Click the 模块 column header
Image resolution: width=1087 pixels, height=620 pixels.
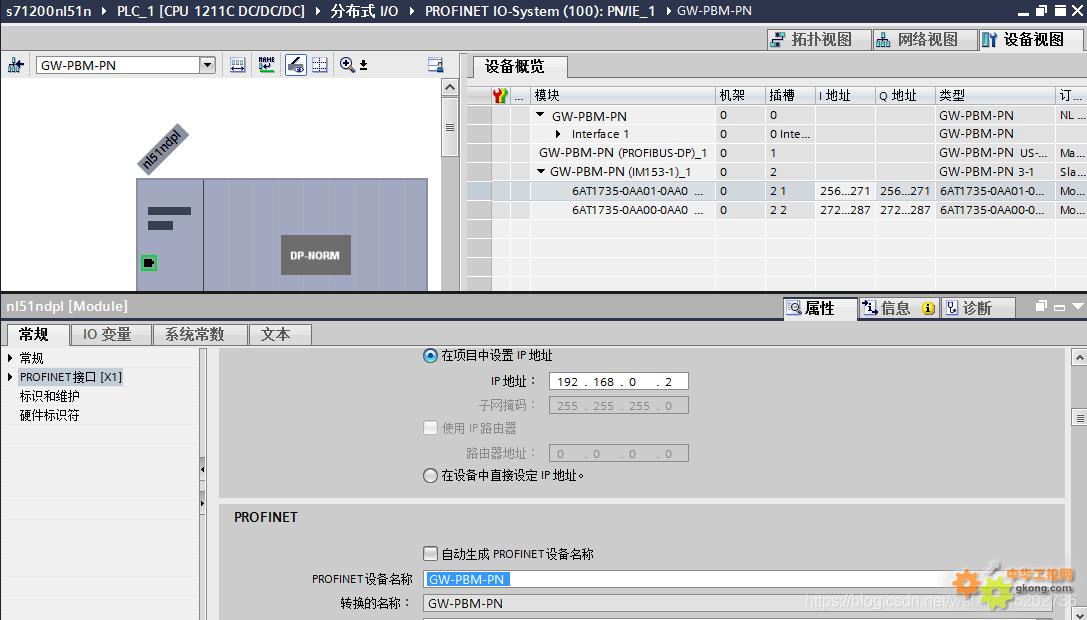[x=623, y=96]
